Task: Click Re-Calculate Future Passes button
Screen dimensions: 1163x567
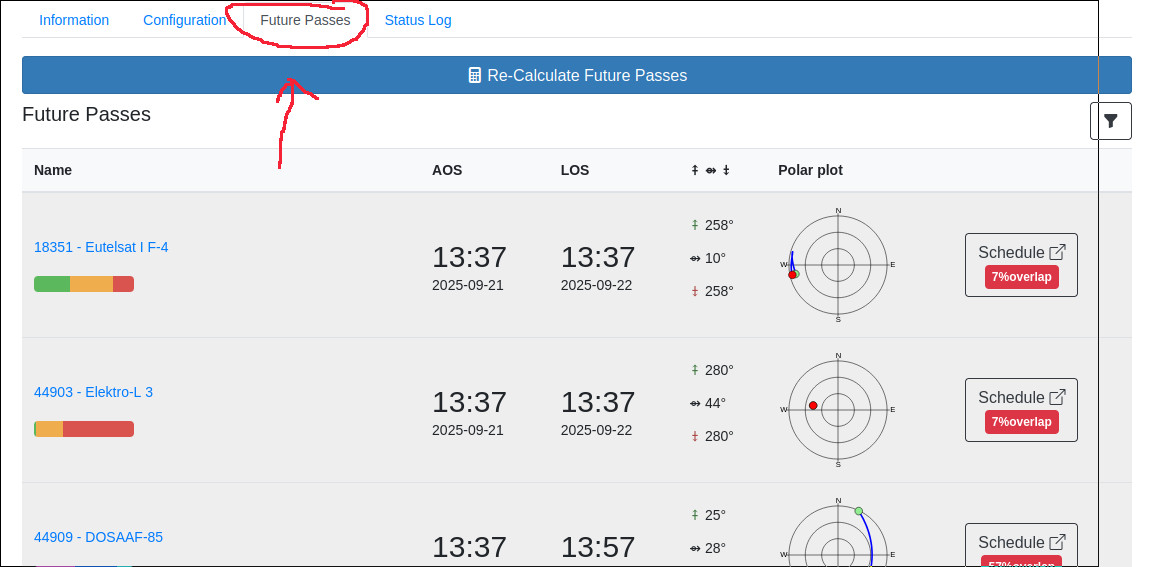Action: pos(577,75)
